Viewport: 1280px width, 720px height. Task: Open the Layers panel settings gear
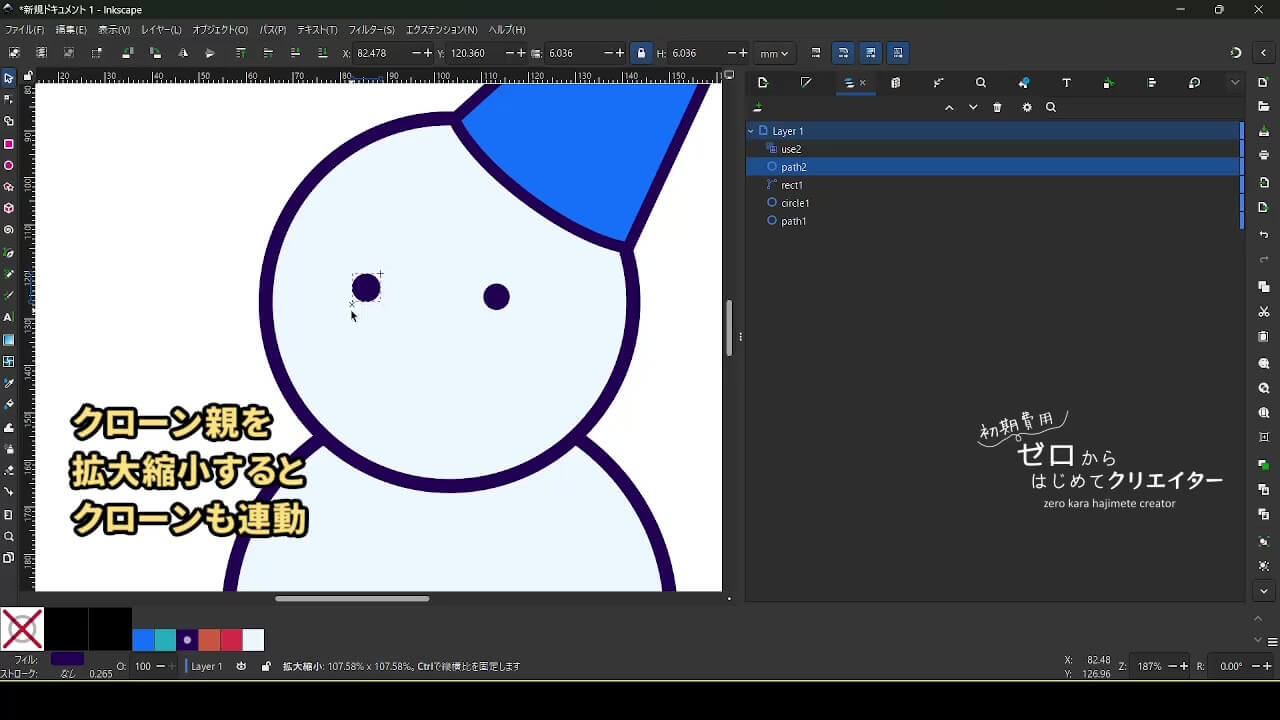click(1026, 108)
